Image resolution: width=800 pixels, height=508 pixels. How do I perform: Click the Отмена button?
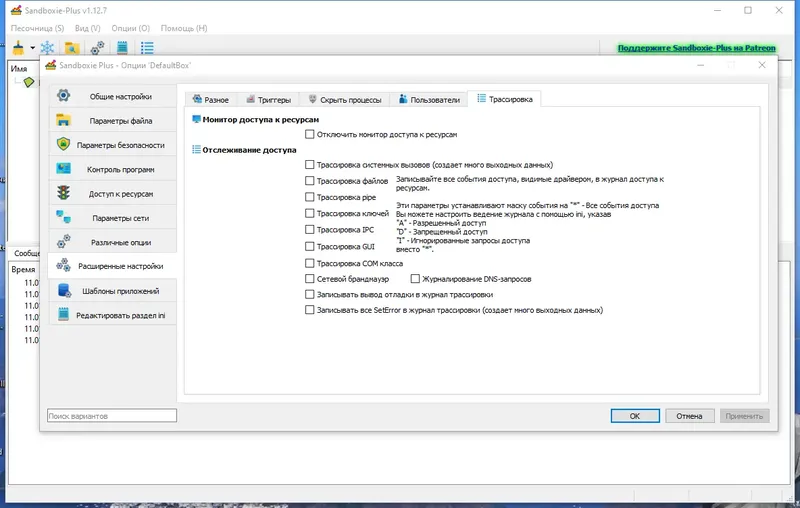pos(689,416)
